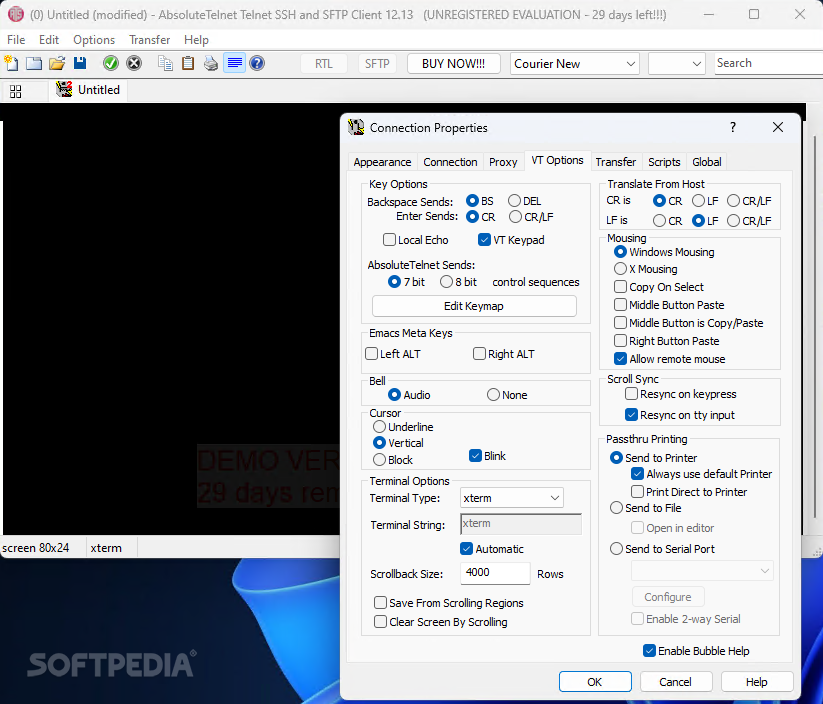Open a connection file with folder icon

tap(57, 64)
